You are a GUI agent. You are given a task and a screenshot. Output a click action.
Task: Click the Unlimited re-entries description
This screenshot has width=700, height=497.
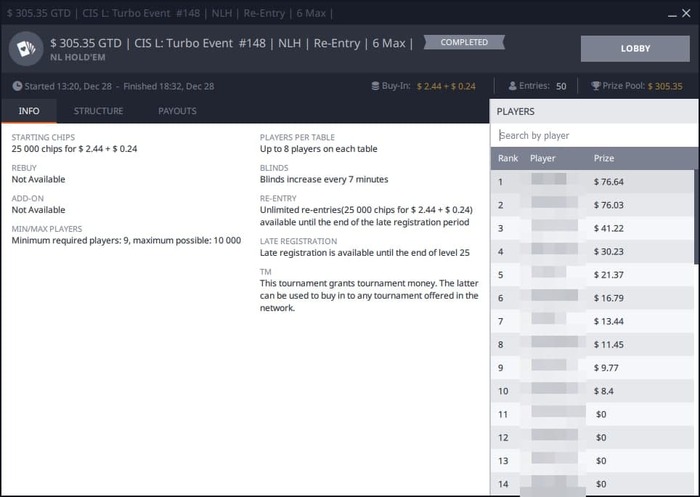tap(366, 216)
